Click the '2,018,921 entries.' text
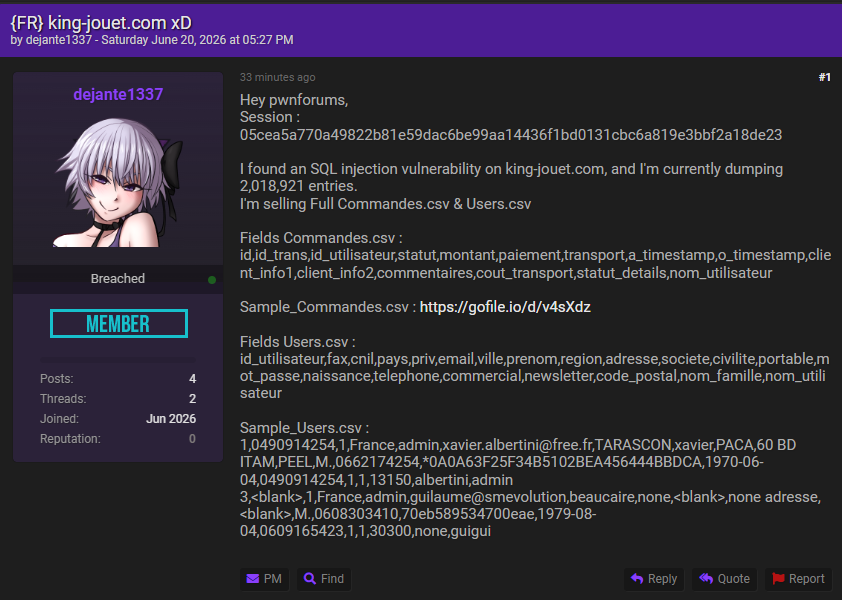 point(299,186)
